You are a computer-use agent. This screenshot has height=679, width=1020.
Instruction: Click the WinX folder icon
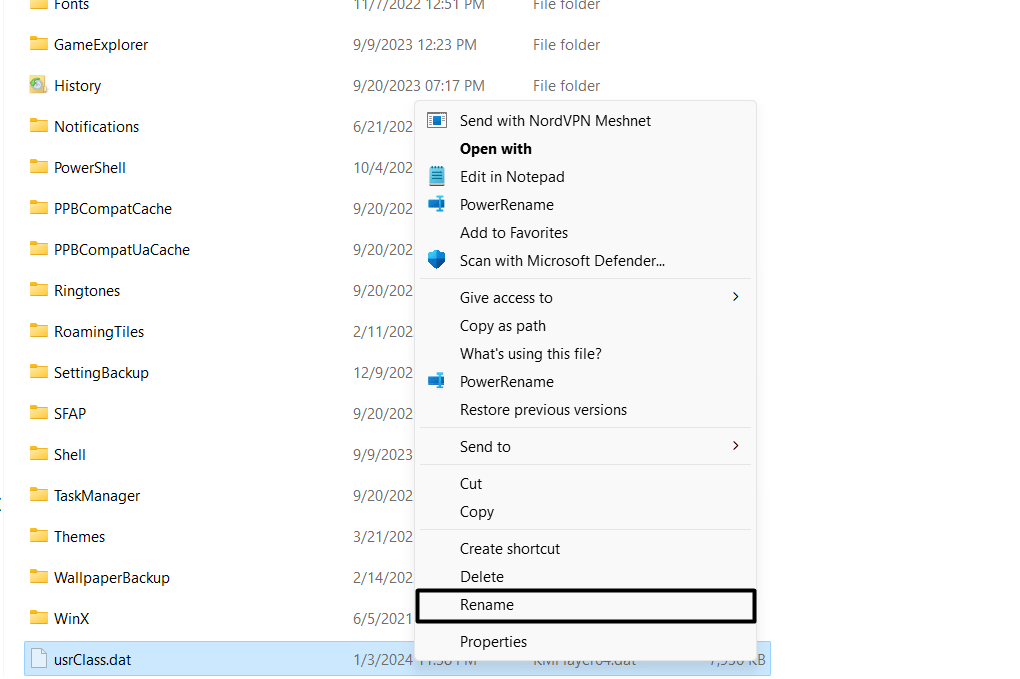37,618
